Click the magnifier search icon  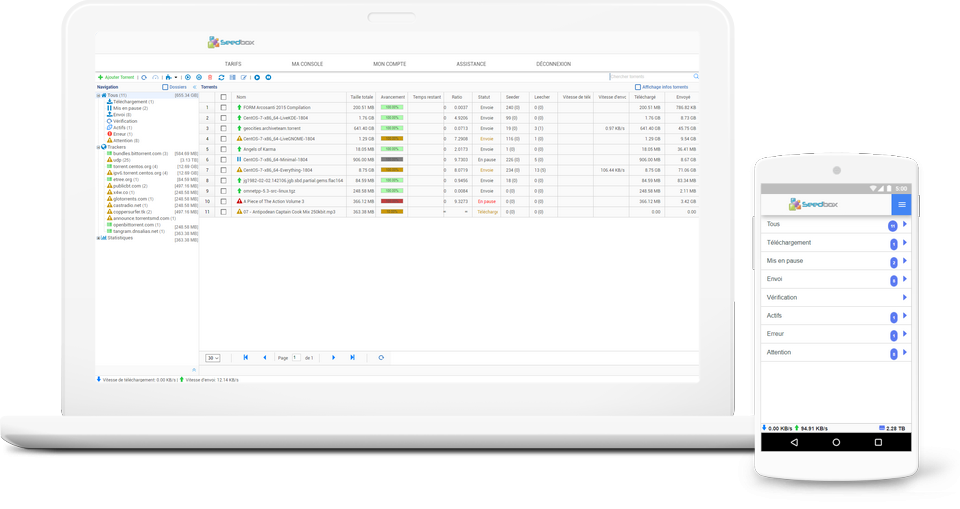coord(696,77)
